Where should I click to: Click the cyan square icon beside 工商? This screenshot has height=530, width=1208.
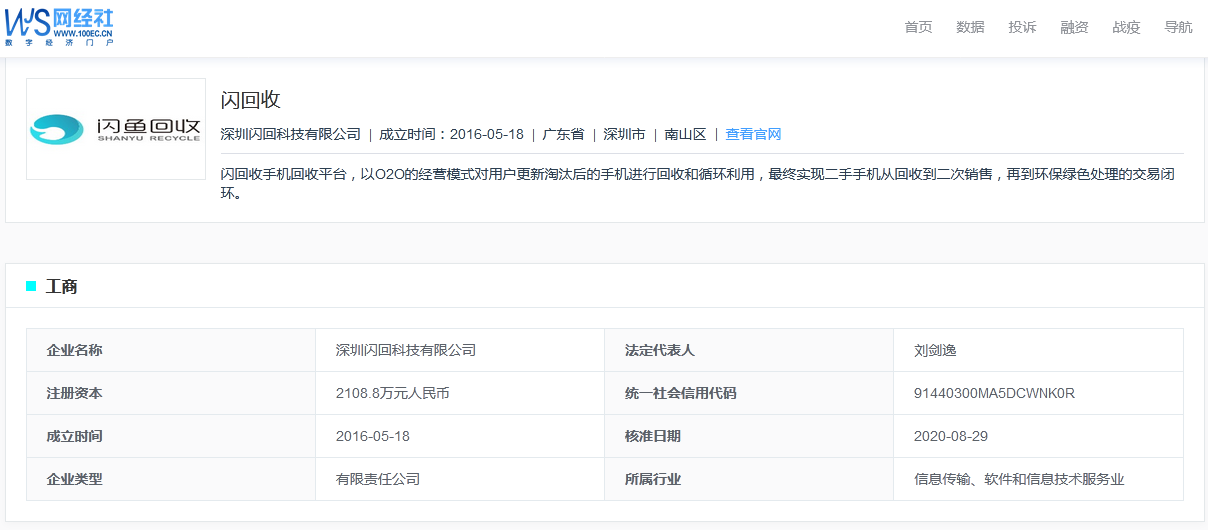tap(31, 287)
